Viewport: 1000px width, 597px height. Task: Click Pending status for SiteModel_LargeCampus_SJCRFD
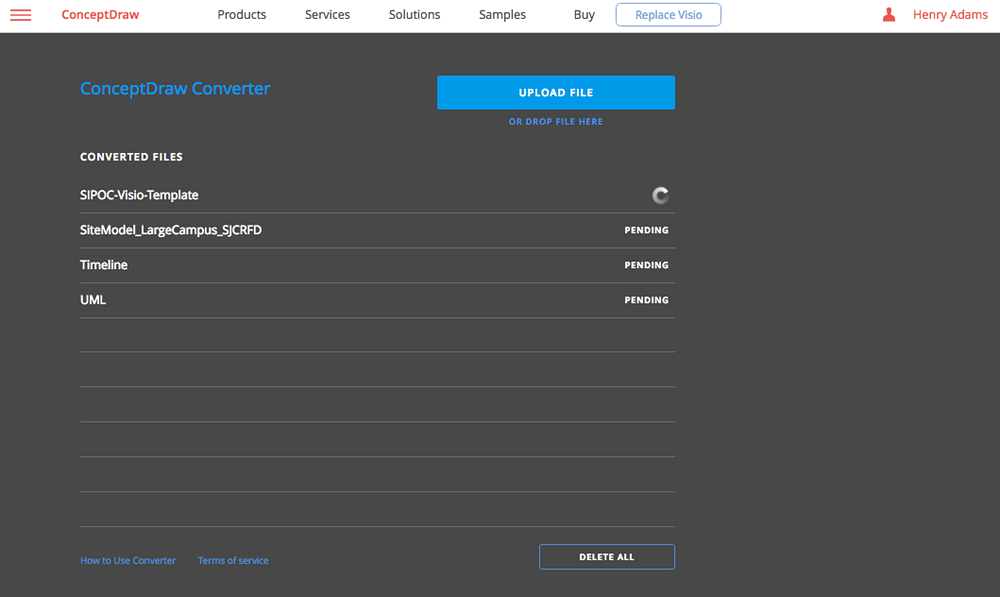coord(647,230)
